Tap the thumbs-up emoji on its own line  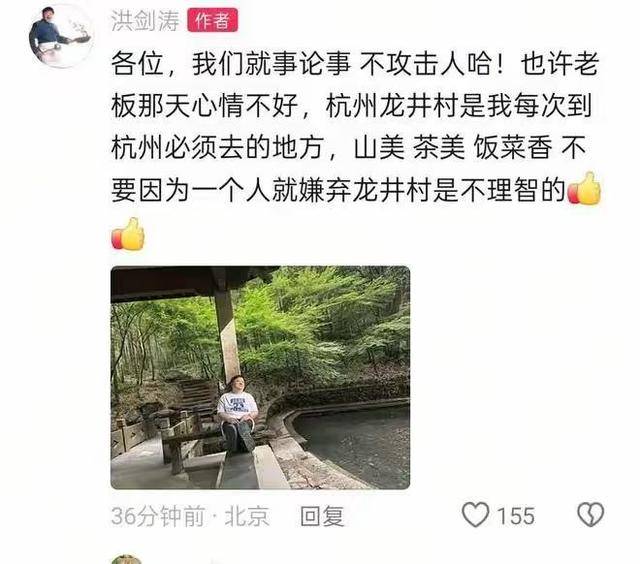coord(128,234)
